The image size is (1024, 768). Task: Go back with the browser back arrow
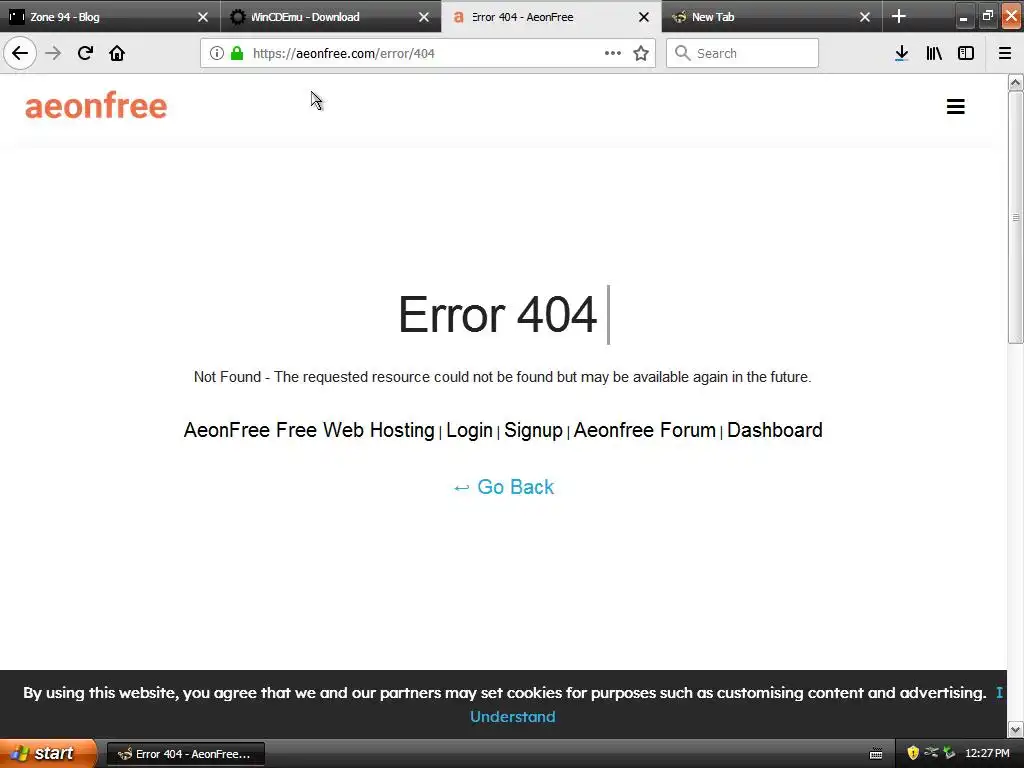[x=20, y=54]
